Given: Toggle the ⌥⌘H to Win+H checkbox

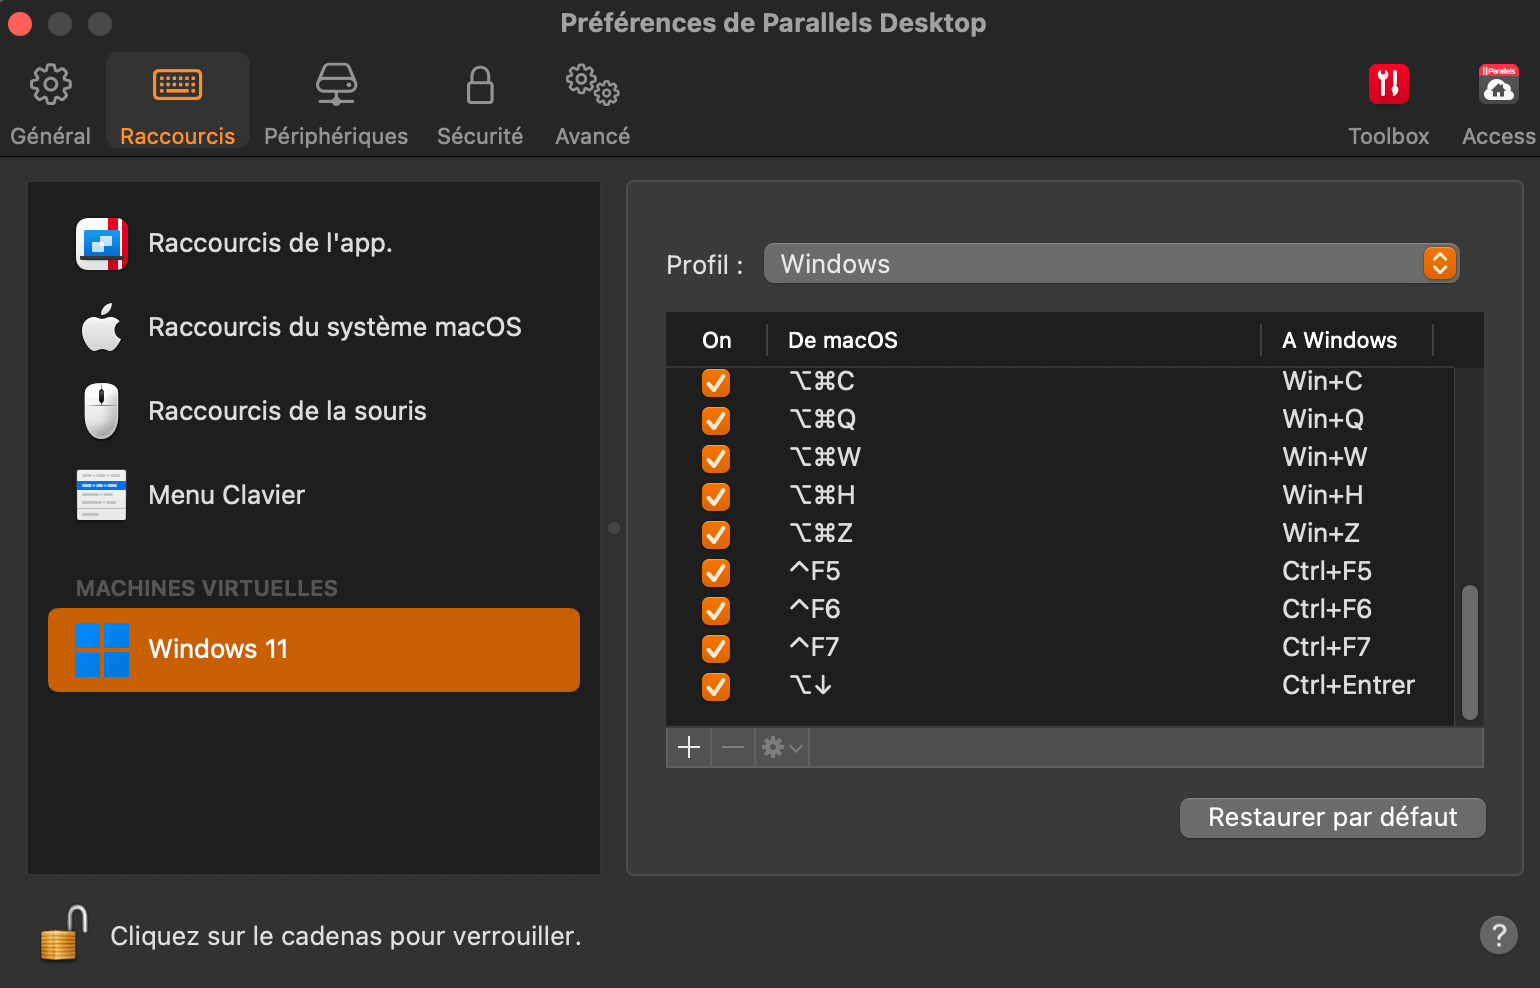Looking at the screenshot, I should [x=716, y=496].
